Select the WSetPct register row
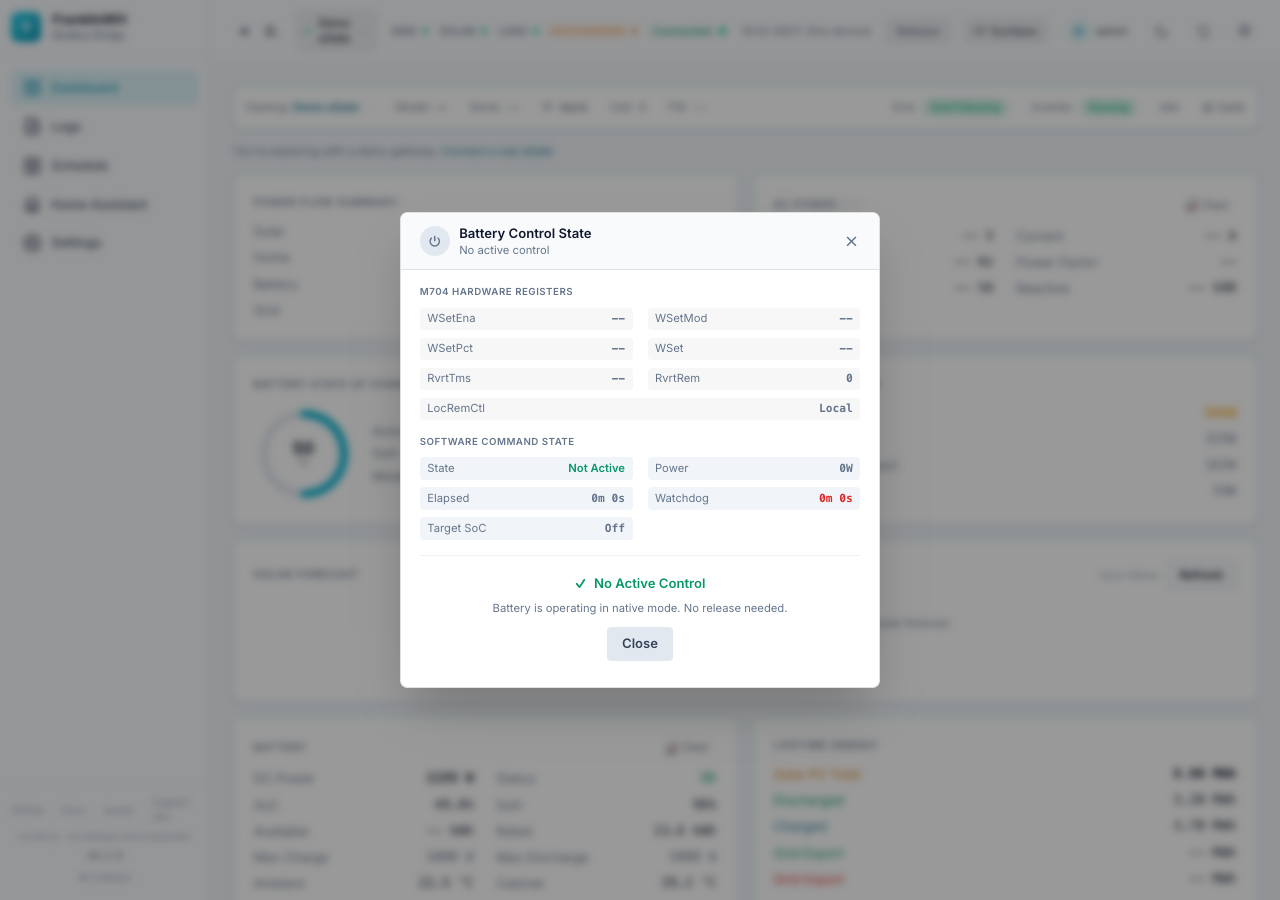 click(526, 349)
